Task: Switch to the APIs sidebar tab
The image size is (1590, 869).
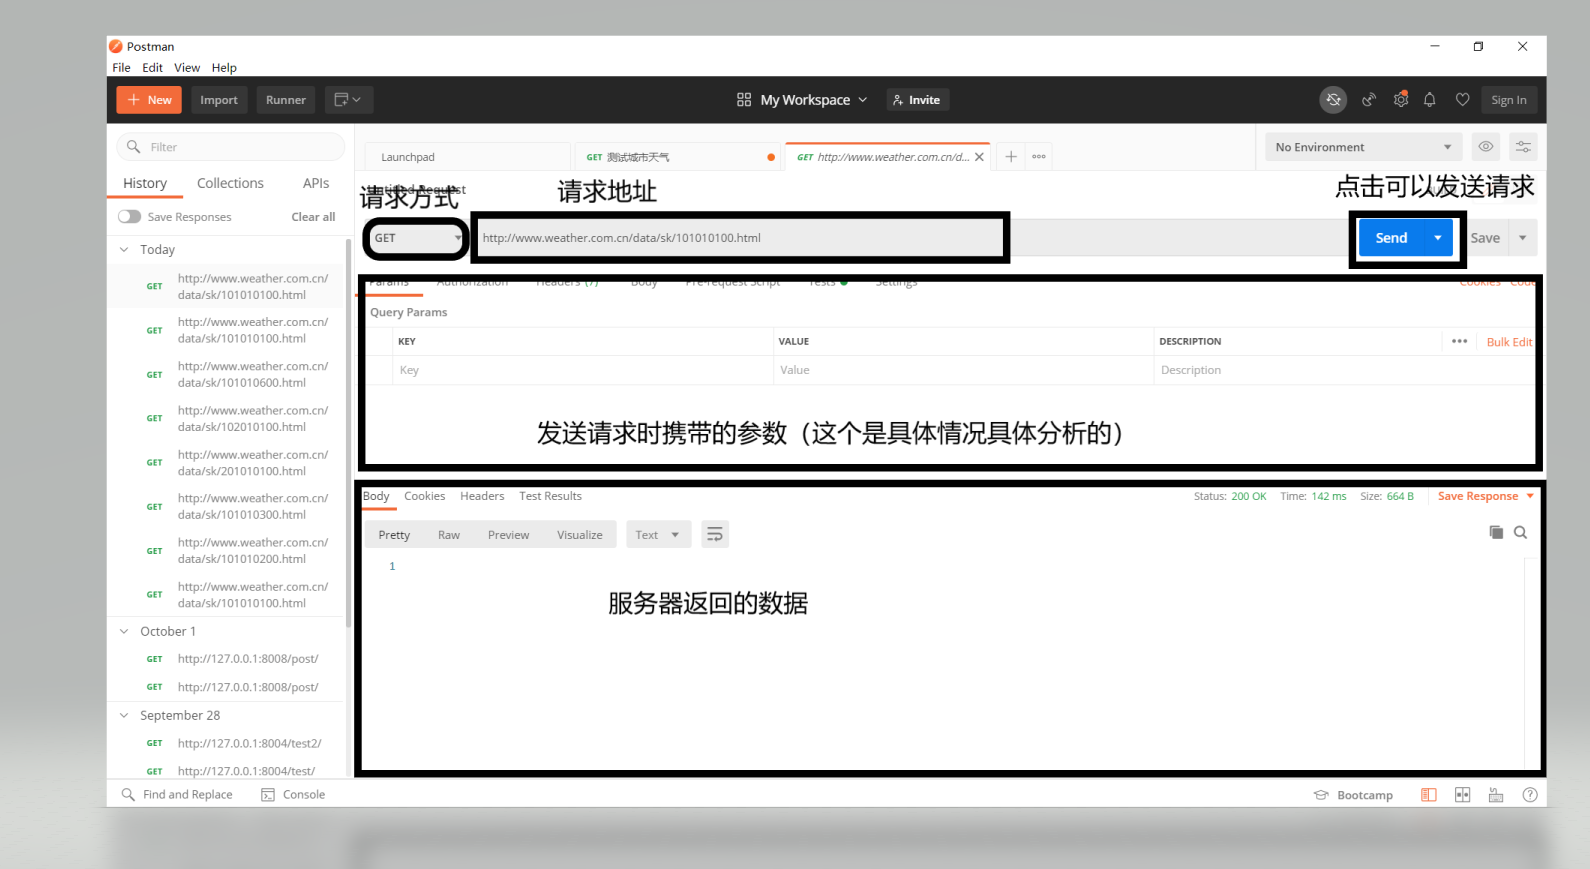Action: pos(316,183)
